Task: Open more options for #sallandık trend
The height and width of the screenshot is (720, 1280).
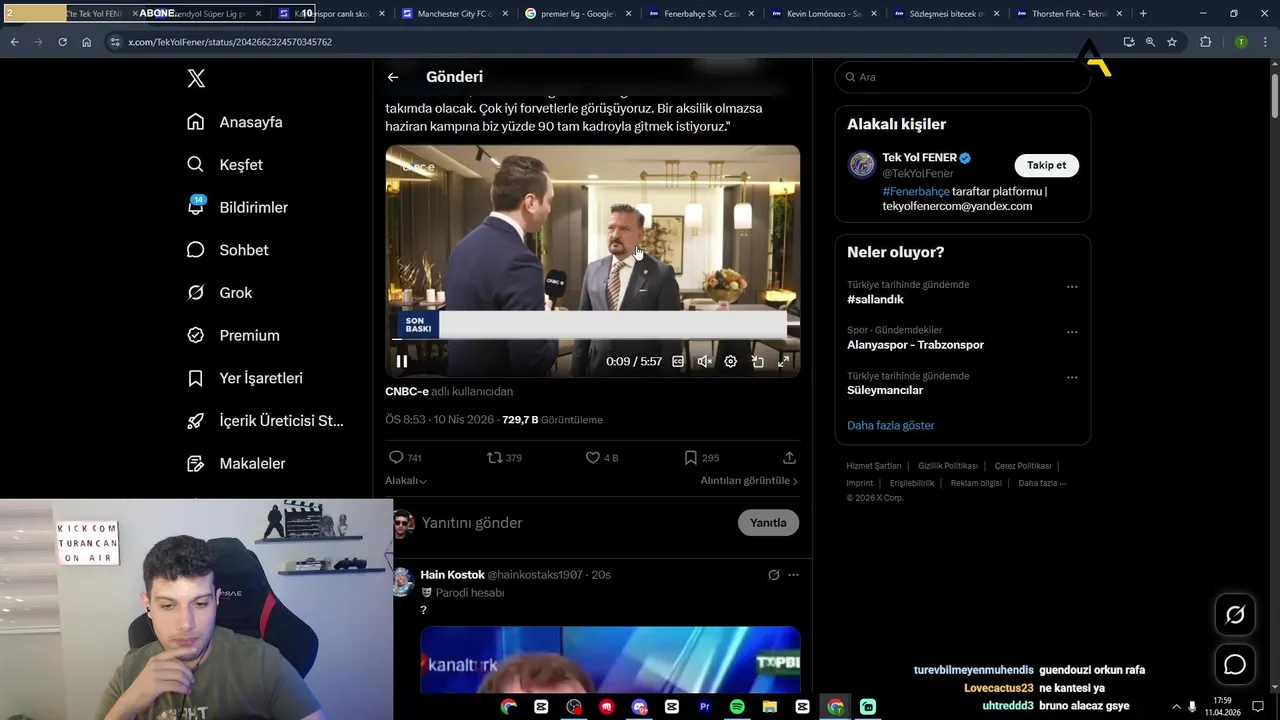Action: [1072, 286]
